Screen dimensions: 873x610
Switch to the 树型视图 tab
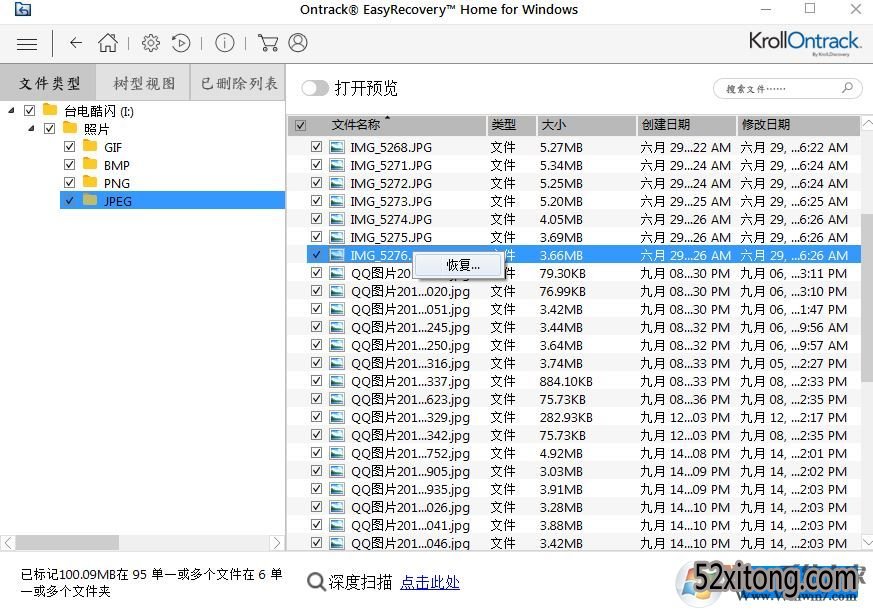[144, 82]
